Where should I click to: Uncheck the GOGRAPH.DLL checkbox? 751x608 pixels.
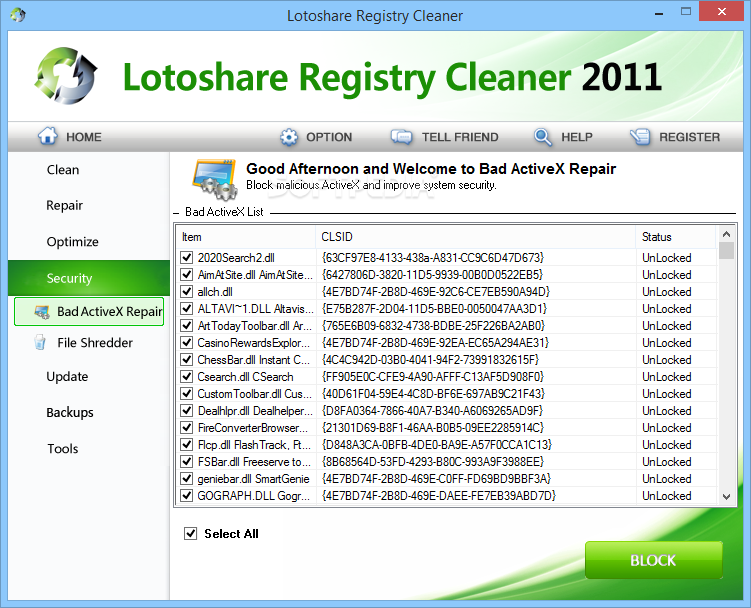[187, 495]
